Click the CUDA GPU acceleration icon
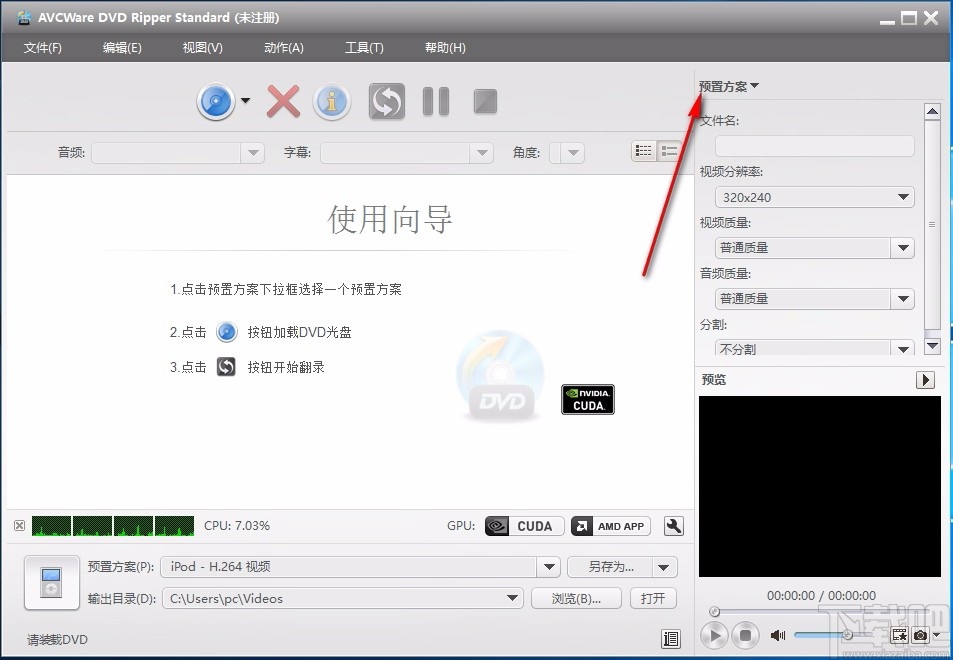Image resolution: width=953 pixels, height=660 pixels. [x=523, y=525]
